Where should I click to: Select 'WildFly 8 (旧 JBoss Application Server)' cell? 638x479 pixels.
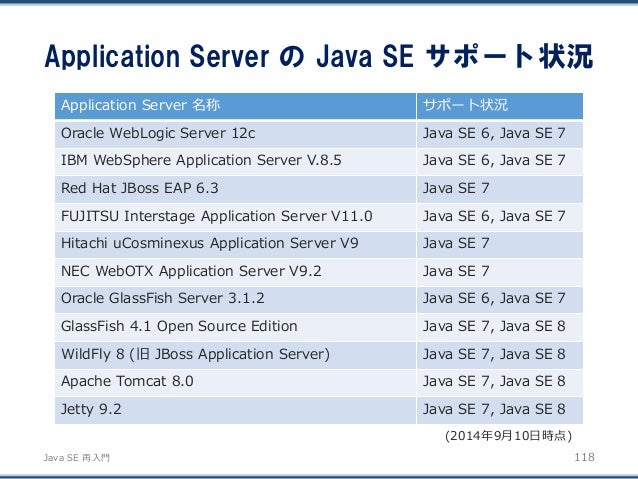pyautogui.click(x=236, y=354)
